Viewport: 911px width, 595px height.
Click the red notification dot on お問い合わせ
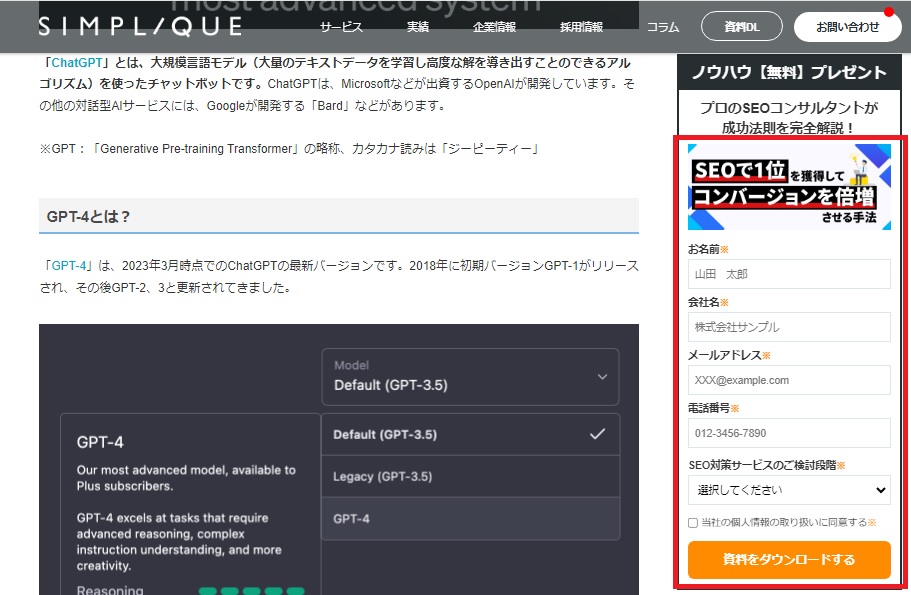tap(888, 12)
